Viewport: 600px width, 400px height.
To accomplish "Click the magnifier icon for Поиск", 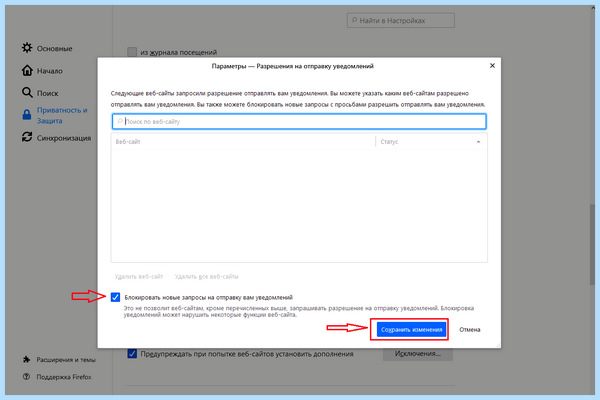I will [x=27, y=93].
